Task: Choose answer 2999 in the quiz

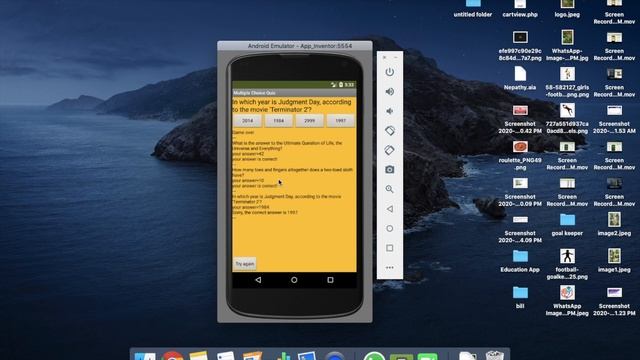Action: click(309, 121)
